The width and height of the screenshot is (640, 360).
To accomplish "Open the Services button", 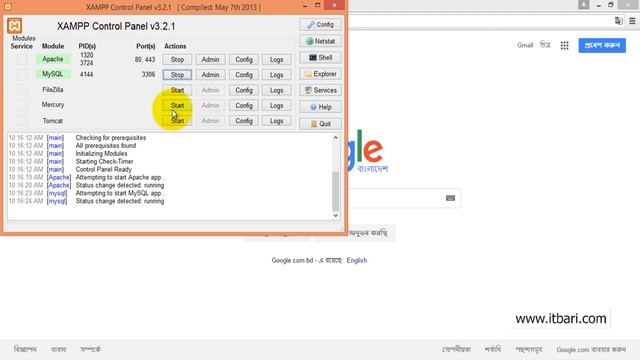I will [x=320, y=90].
